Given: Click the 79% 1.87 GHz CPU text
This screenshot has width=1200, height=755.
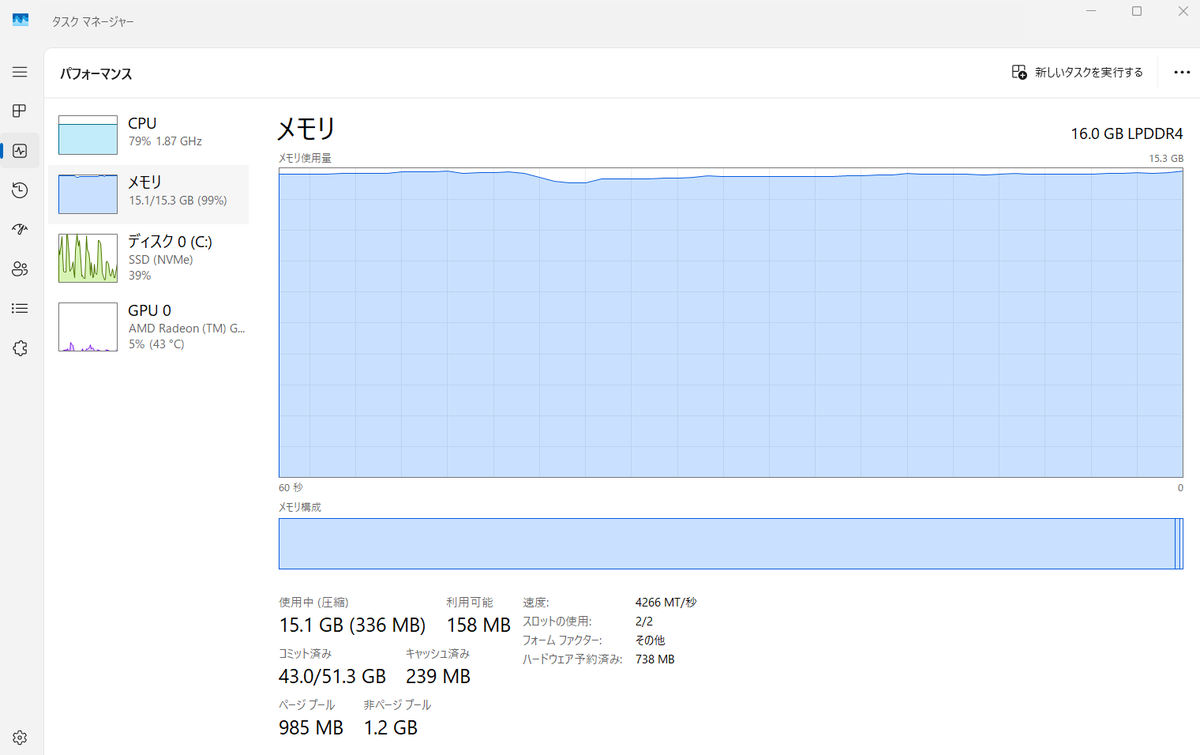Looking at the screenshot, I should pyautogui.click(x=165, y=142).
